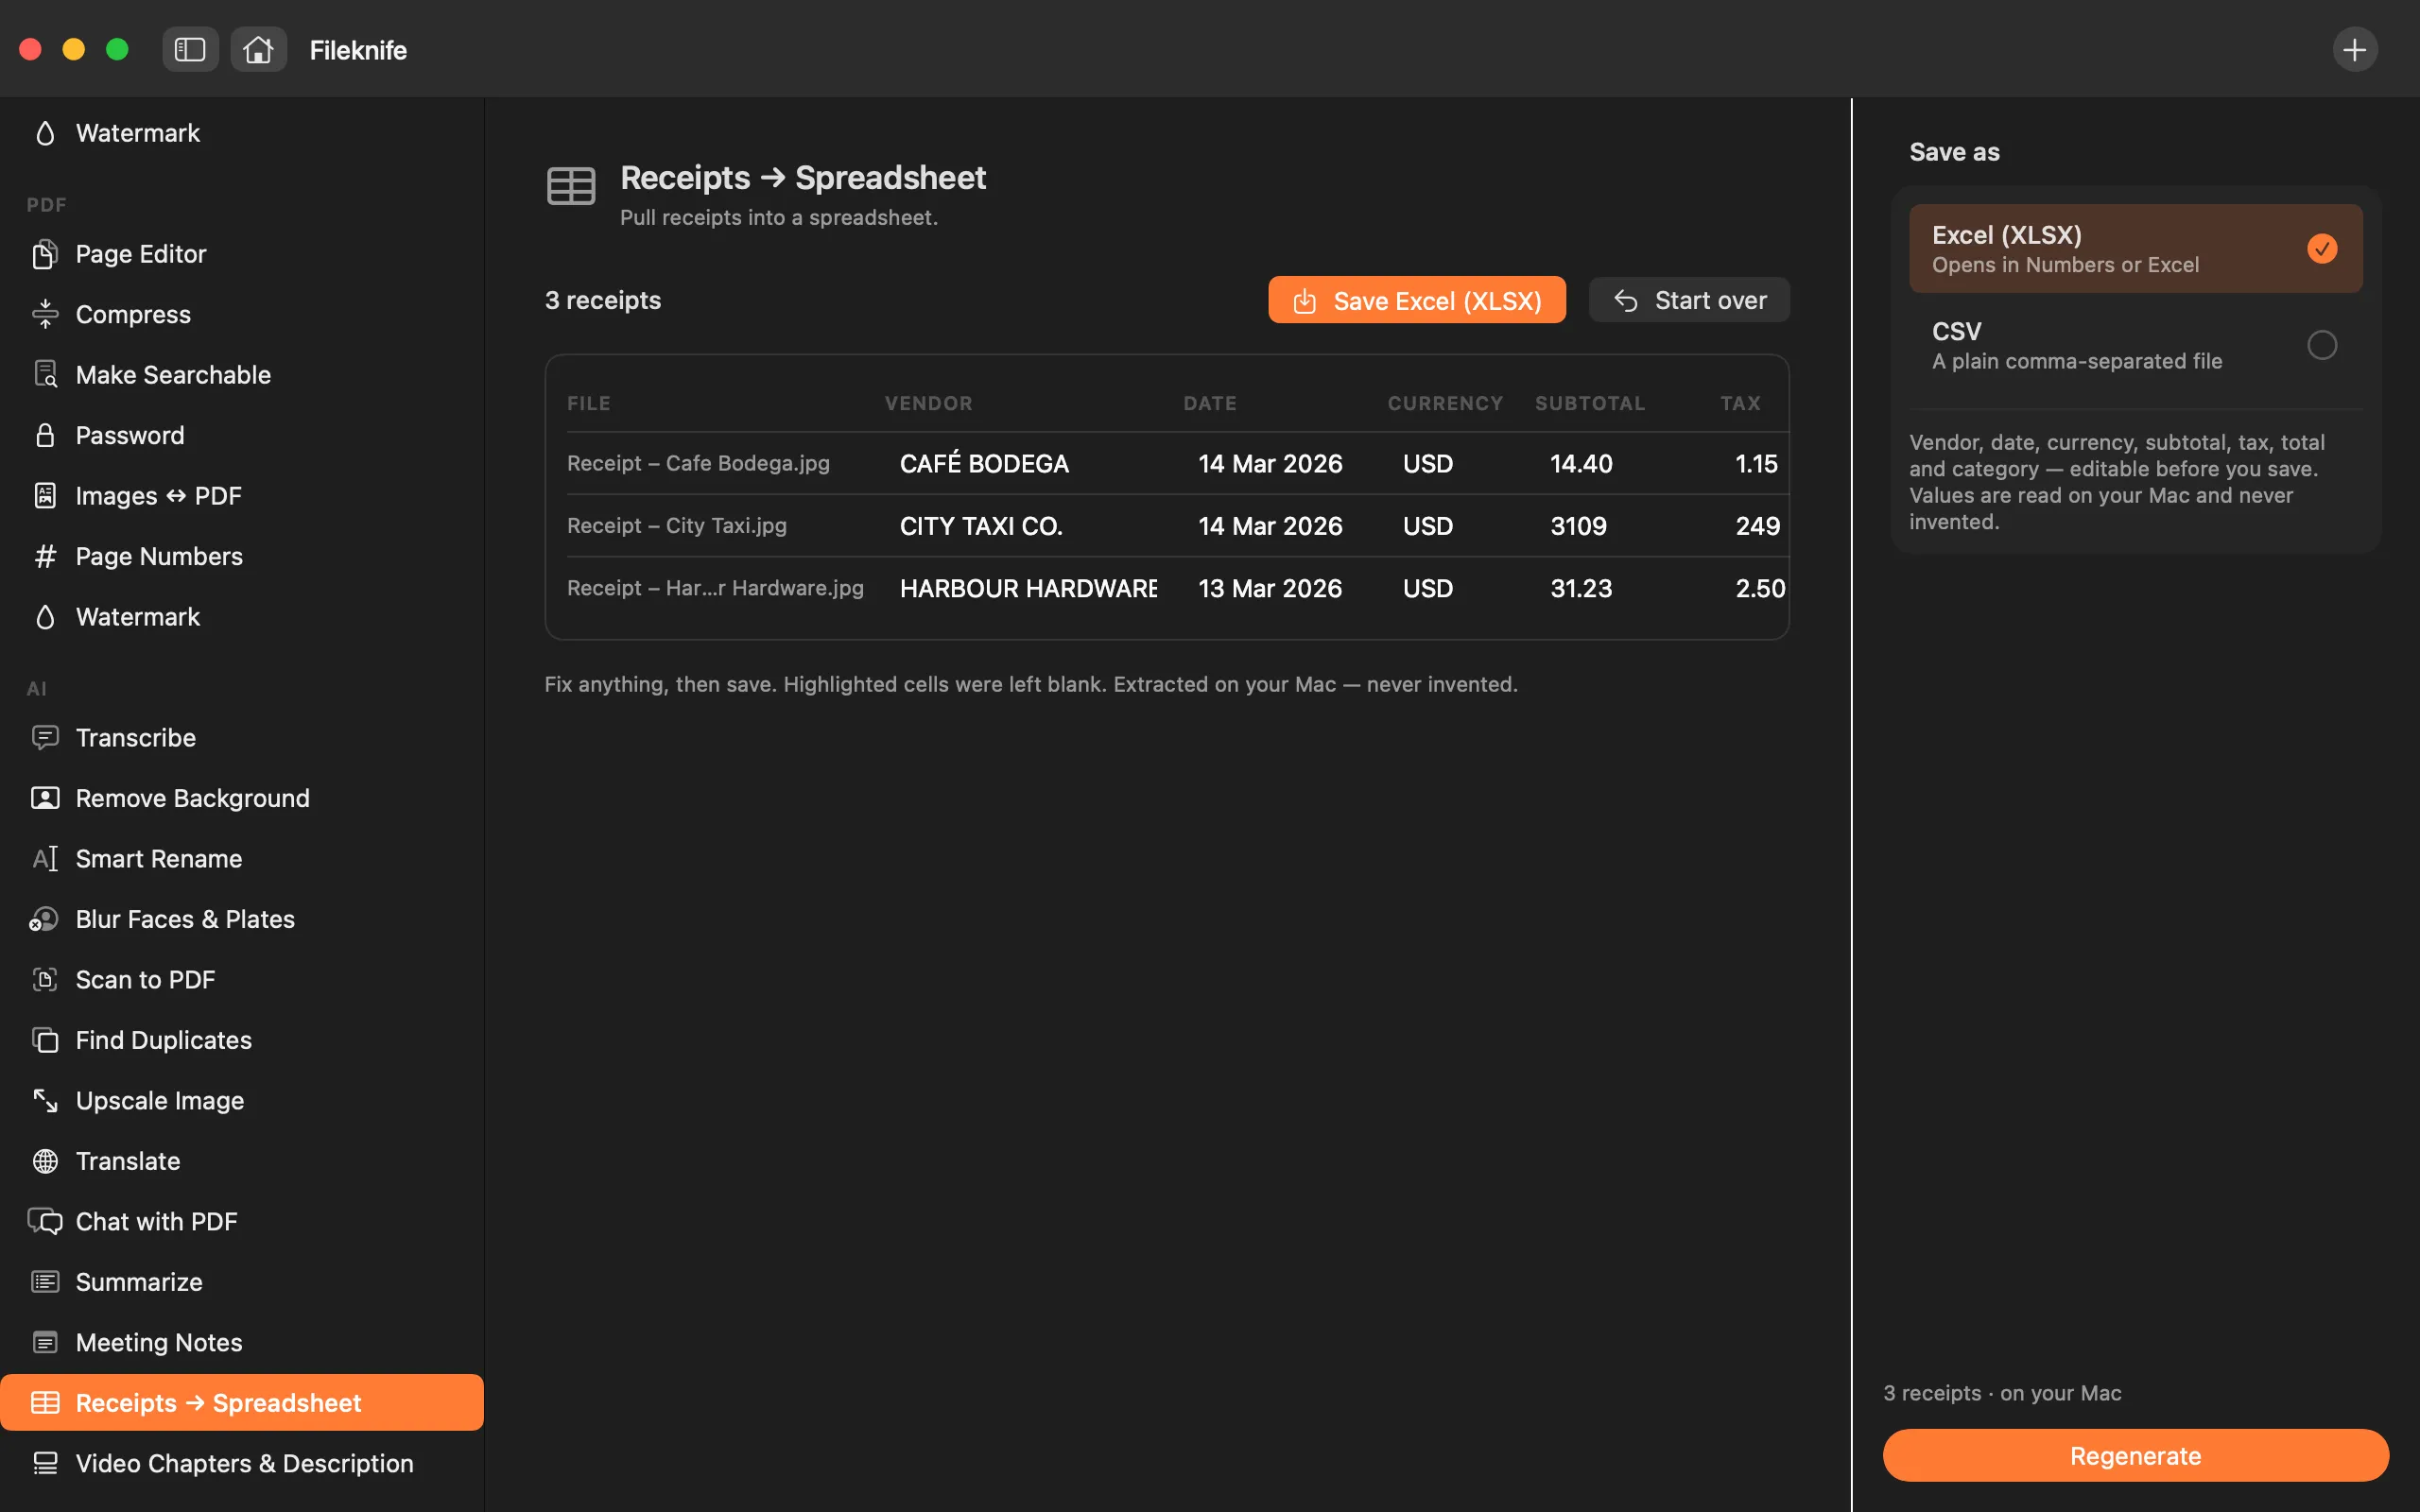The image size is (2420, 1512).
Task: Select the Receipts → Spreadsheet sidebar icon
Action: point(45,1402)
